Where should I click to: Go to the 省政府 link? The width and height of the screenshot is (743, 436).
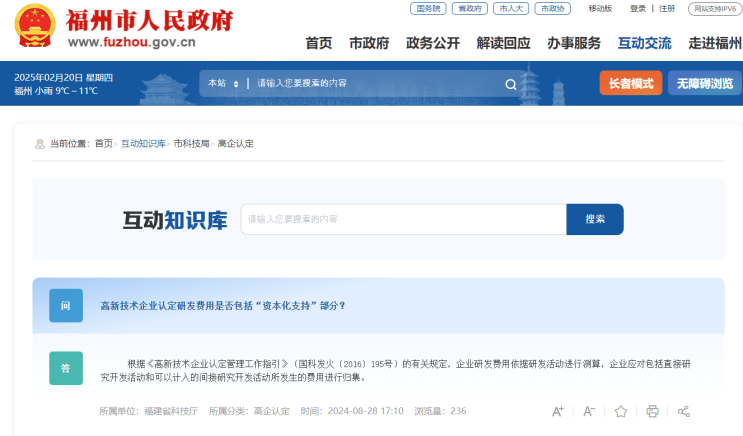[x=470, y=9]
